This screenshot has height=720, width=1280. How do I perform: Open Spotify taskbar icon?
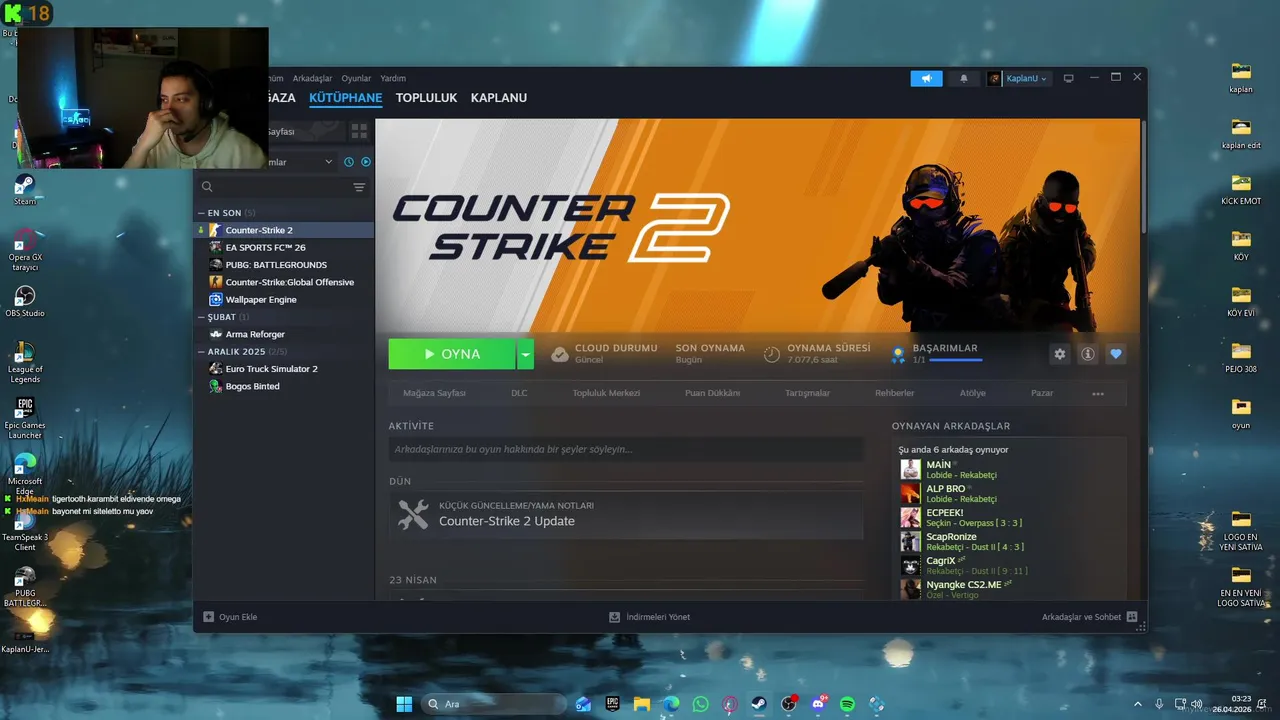pyautogui.click(x=847, y=704)
